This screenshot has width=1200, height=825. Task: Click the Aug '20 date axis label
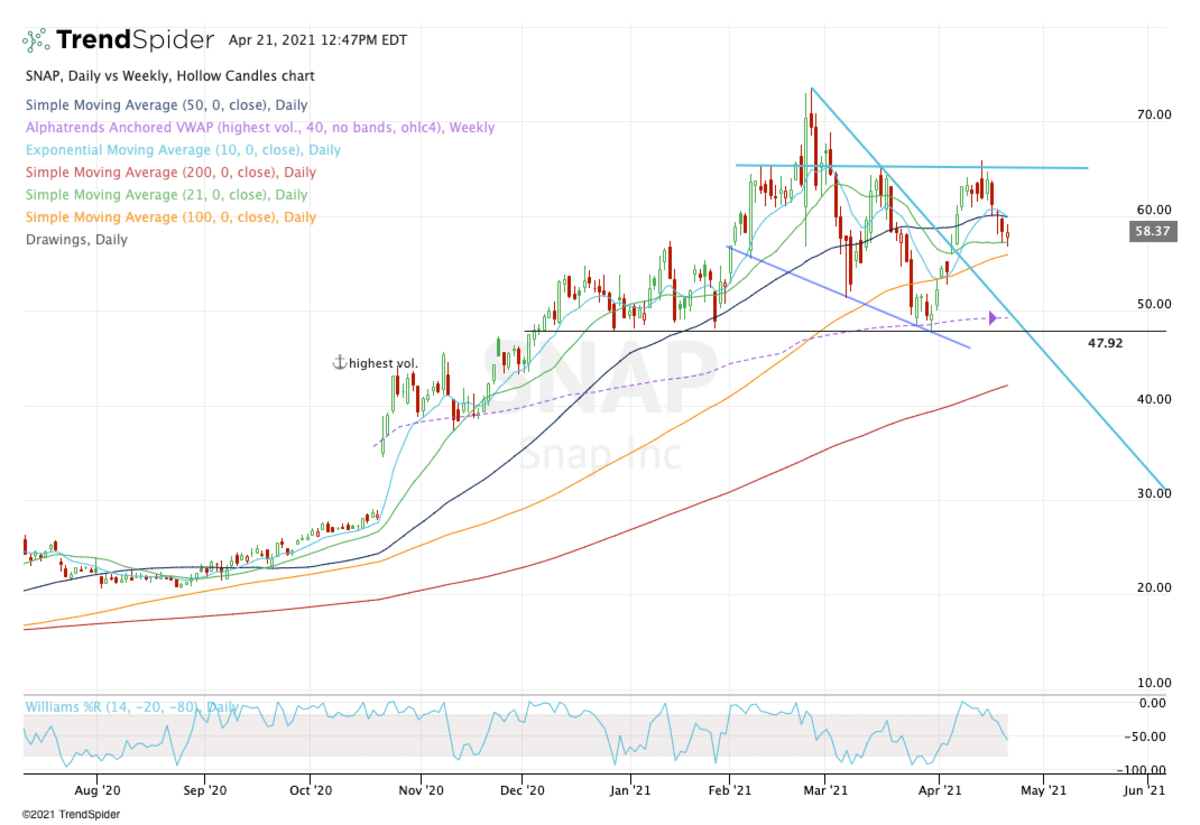click(97, 790)
